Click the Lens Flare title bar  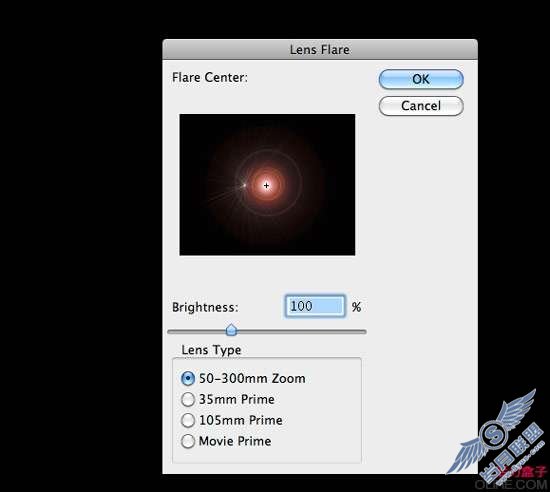click(x=320, y=49)
